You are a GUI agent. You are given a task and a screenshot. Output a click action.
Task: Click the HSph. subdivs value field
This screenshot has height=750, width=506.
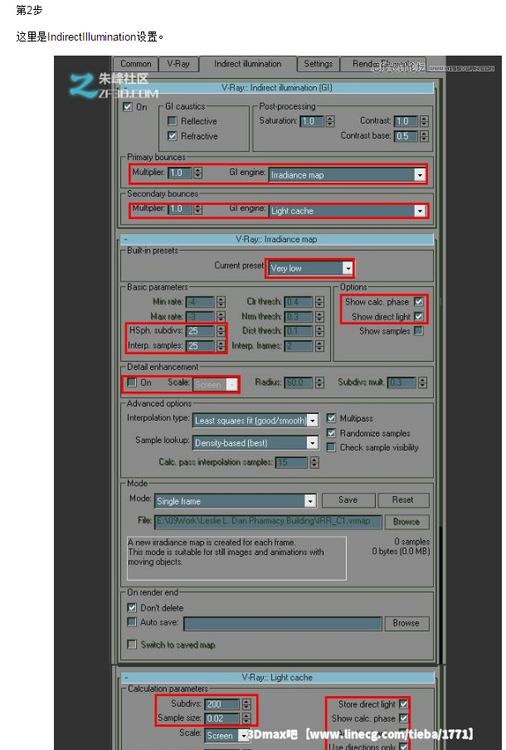(x=200, y=331)
